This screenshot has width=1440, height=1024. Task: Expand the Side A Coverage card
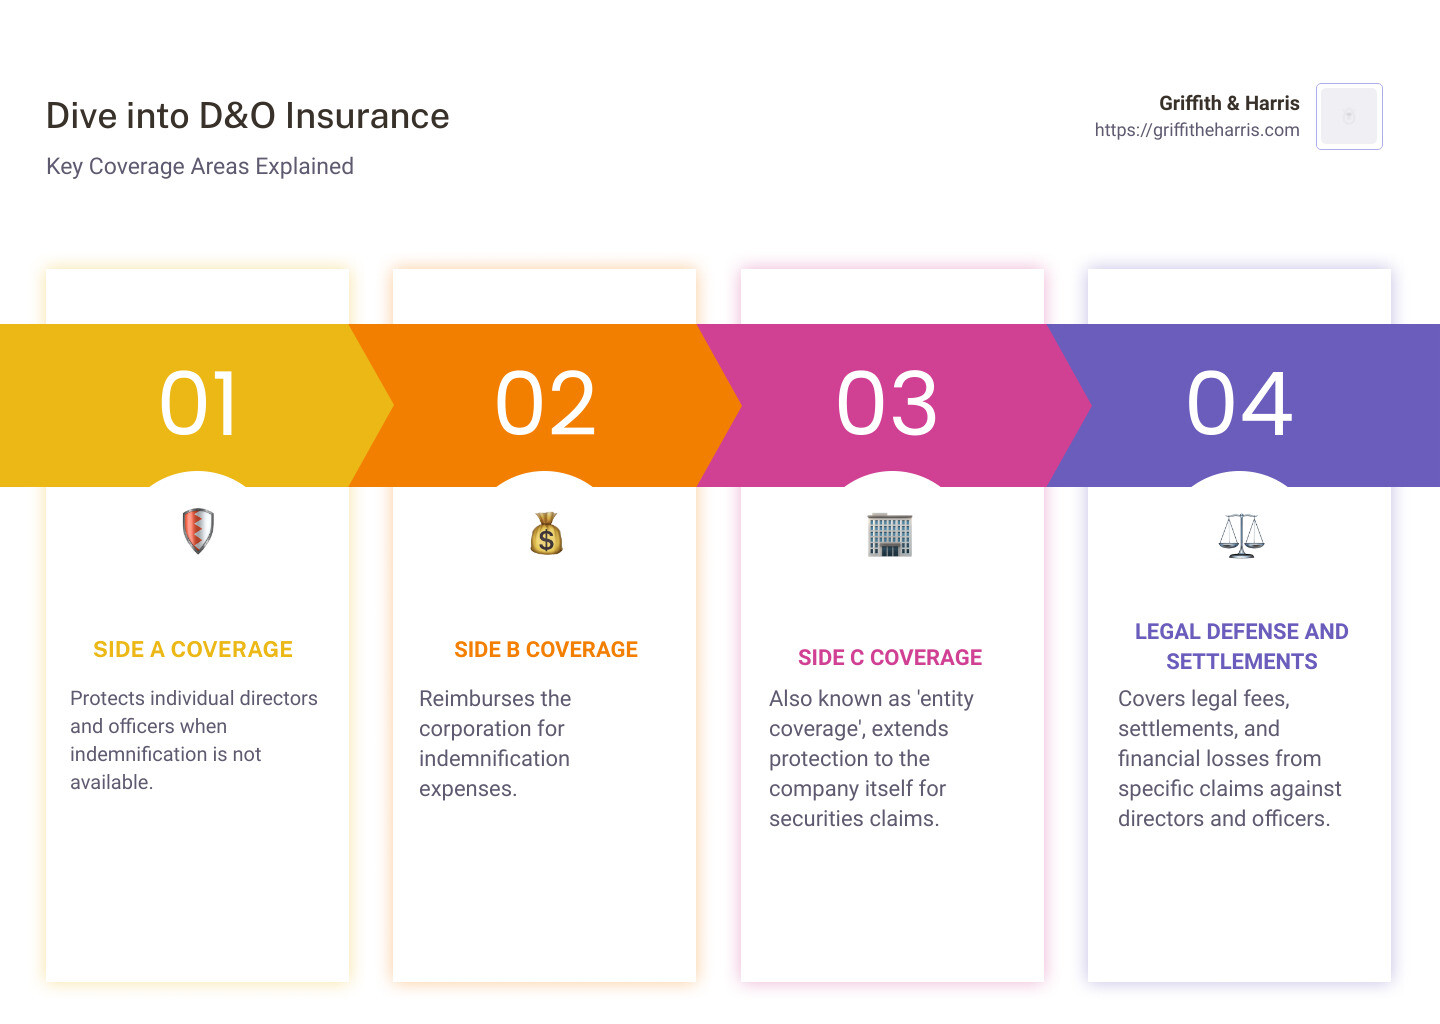197,900
